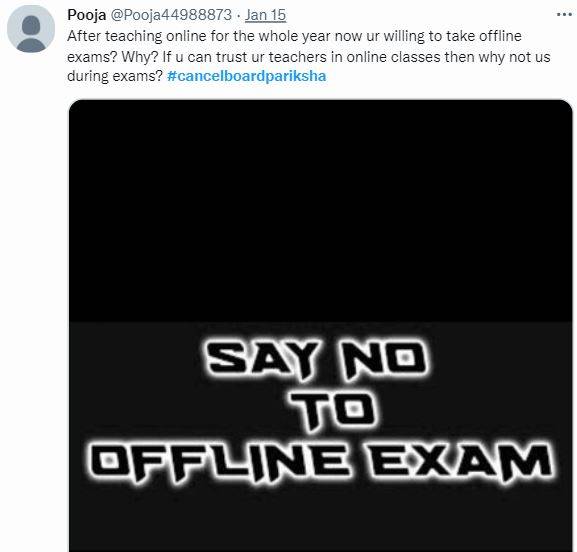Open the three-dot more options menu
This screenshot has width=577, height=552.
point(564,15)
